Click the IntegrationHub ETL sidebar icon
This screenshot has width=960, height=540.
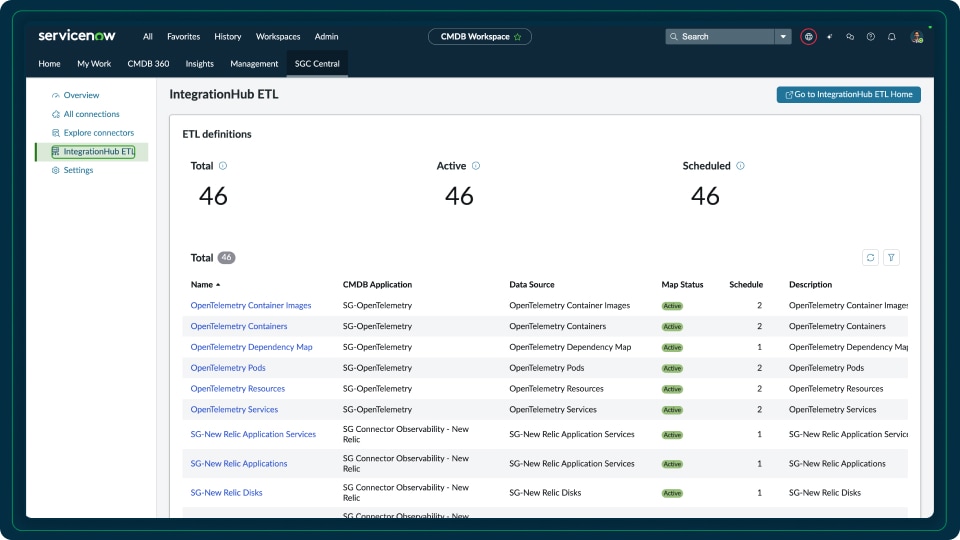coord(55,151)
